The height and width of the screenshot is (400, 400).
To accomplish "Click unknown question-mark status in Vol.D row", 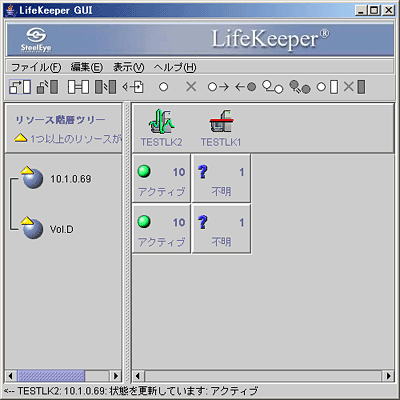I will point(203,222).
